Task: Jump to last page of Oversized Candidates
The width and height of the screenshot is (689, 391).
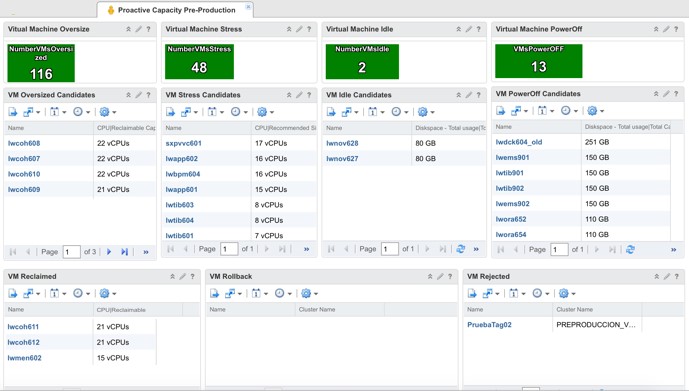Action: click(x=124, y=252)
